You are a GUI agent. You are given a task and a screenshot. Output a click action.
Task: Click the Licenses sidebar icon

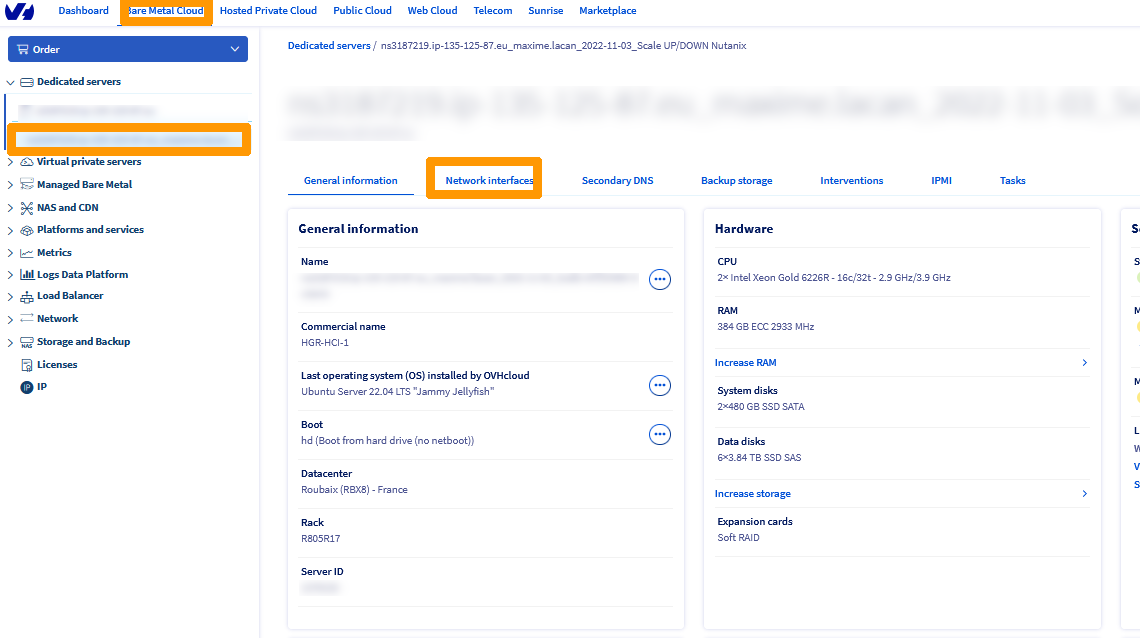coord(27,365)
